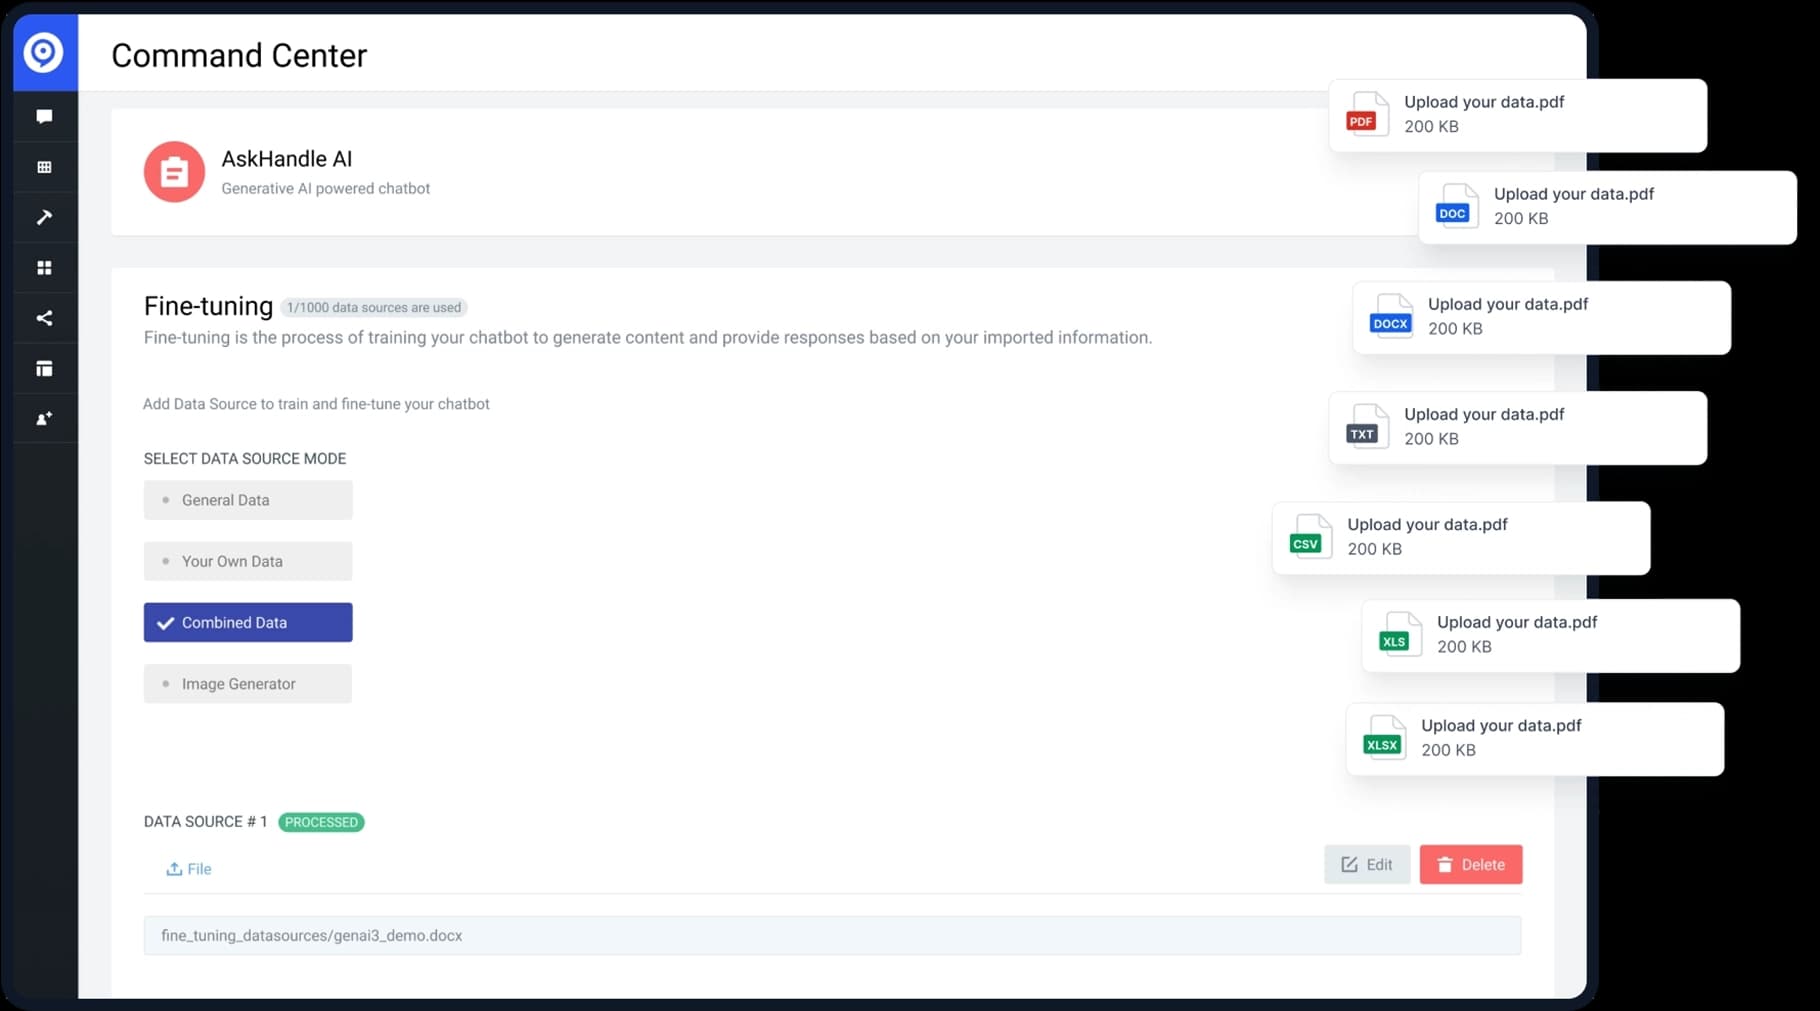Open the layout panel sidebar icon
The width and height of the screenshot is (1820, 1011).
pyautogui.click(x=44, y=369)
